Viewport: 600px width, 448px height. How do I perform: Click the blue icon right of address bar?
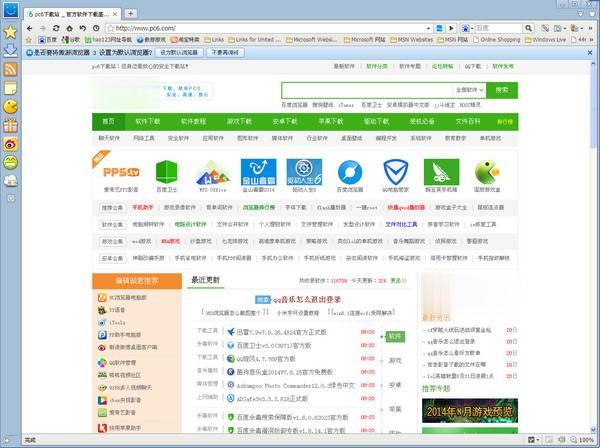point(439,28)
